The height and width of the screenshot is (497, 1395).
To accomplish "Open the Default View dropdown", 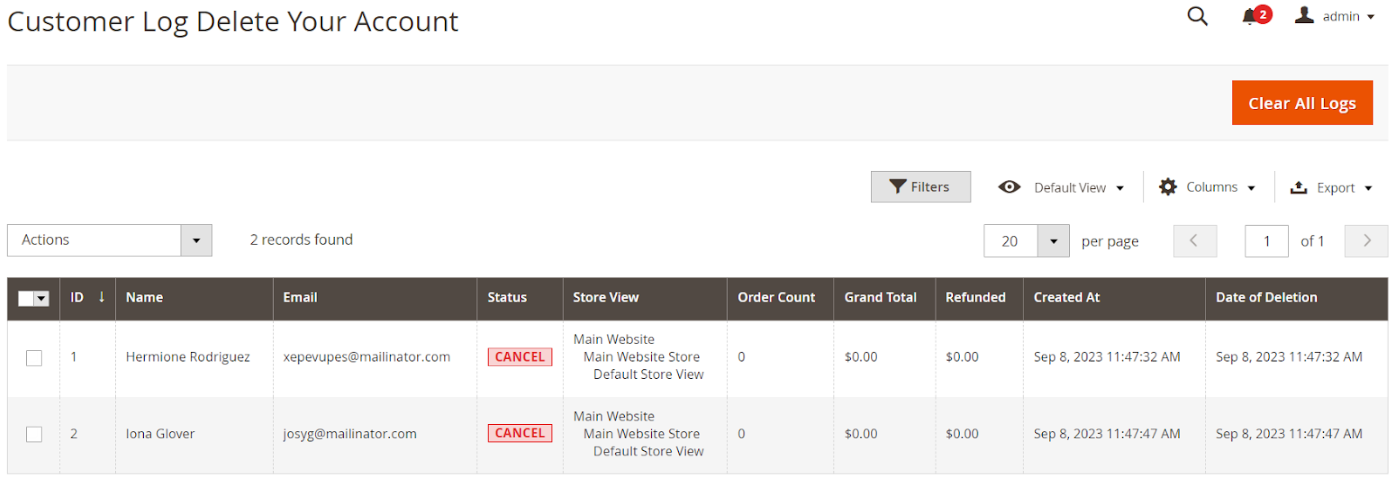I will click(1062, 188).
